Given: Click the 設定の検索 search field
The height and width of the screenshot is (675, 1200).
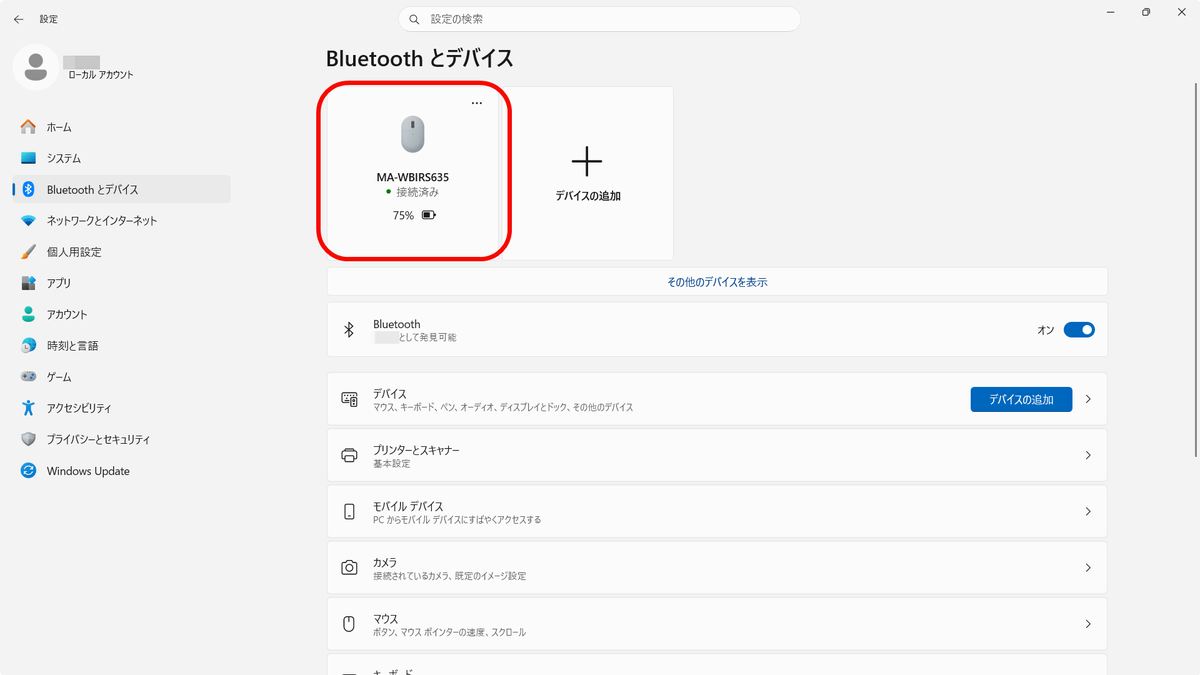Looking at the screenshot, I should [600, 19].
